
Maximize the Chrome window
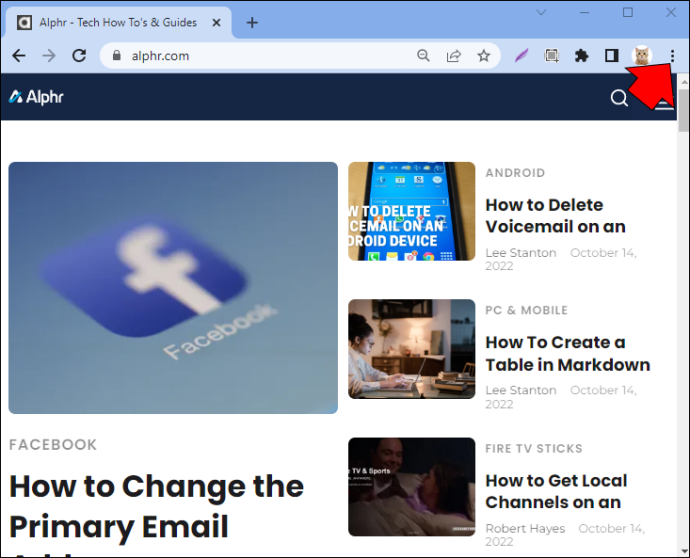coord(628,12)
